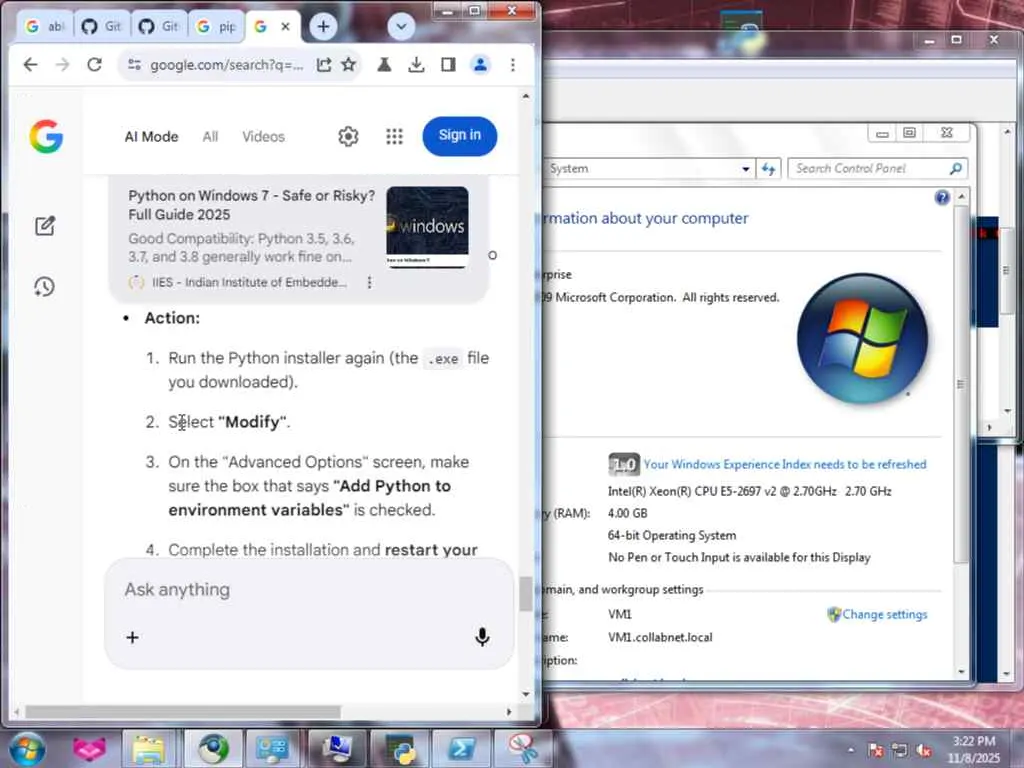The height and width of the screenshot is (768, 1024).
Task: Switch to Videos results
Action: [263, 136]
